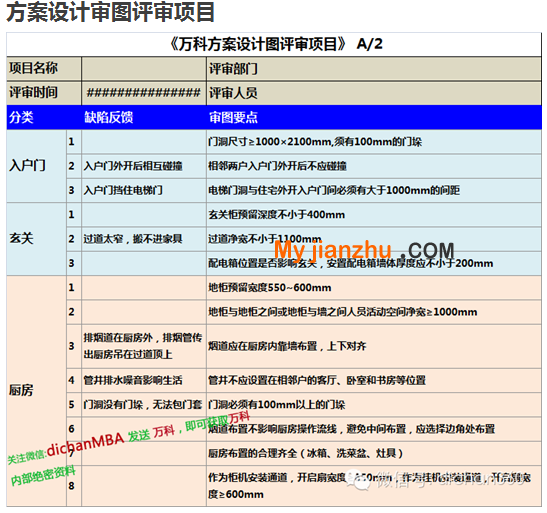Click the 评审时间 label cell
This screenshot has height=513, width=547.
coord(44,93)
